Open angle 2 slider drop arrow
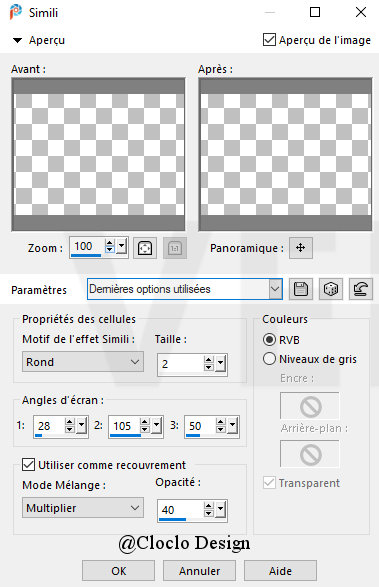 pos(156,426)
